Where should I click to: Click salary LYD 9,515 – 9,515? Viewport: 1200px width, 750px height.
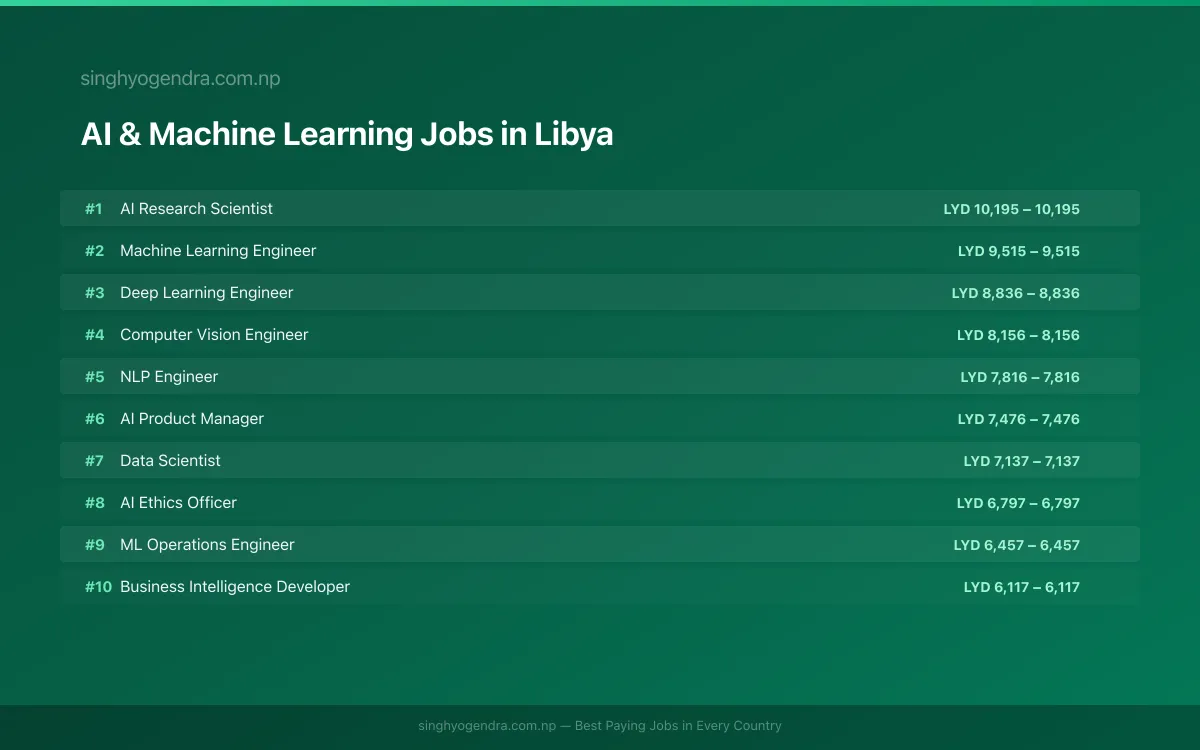coord(1019,251)
